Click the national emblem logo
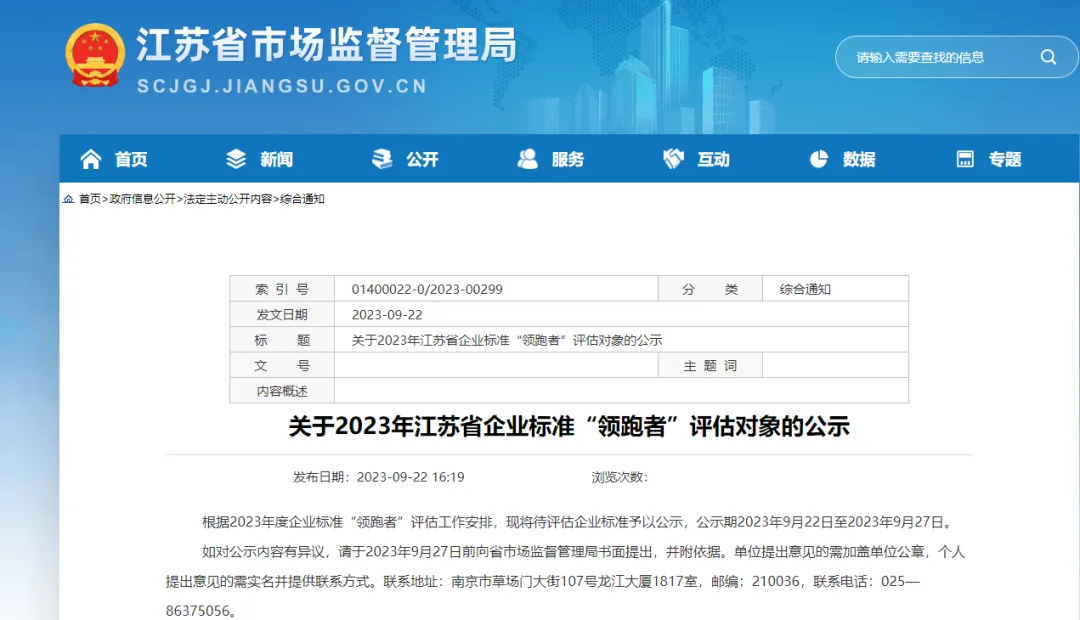 coord(94,56)
